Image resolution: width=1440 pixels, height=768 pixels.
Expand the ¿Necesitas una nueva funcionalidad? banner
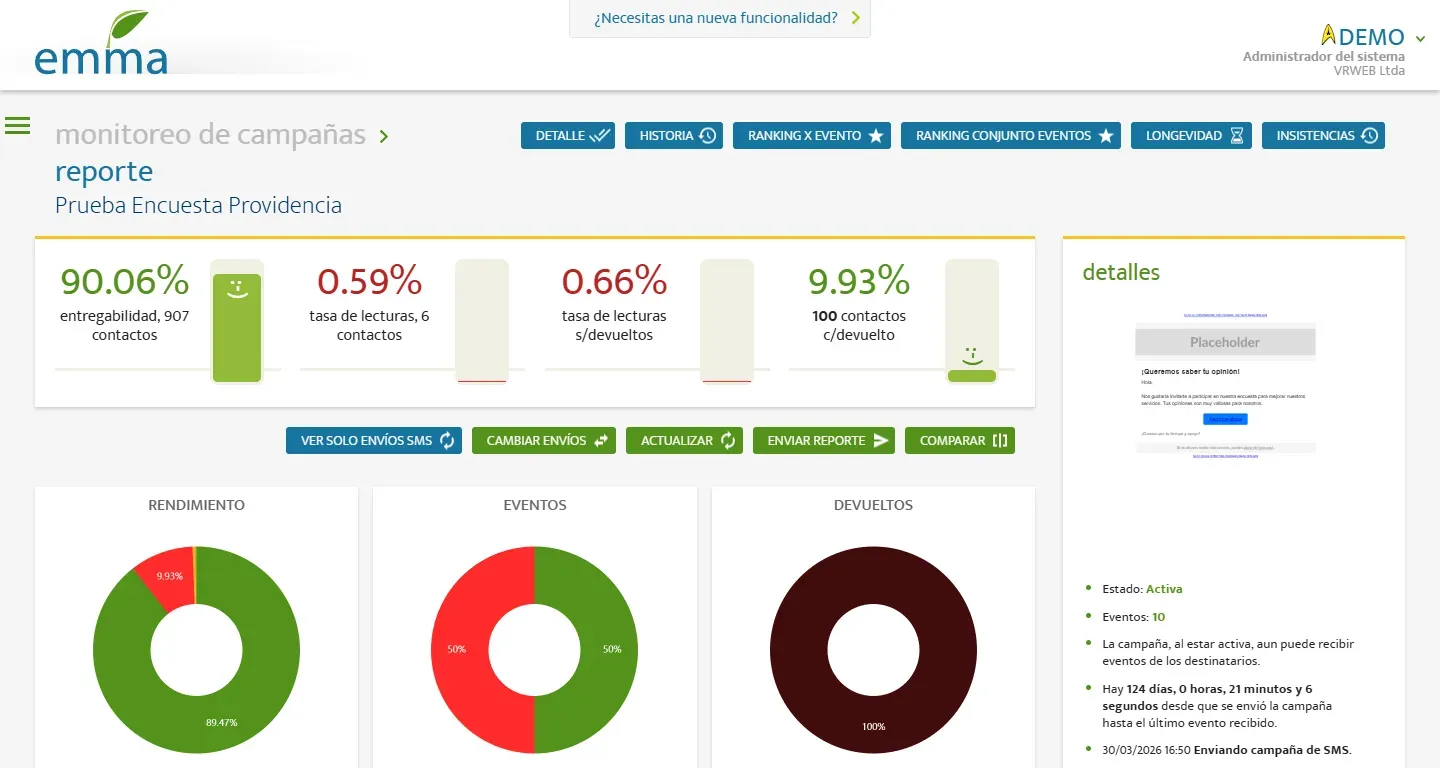pos(720,18)
